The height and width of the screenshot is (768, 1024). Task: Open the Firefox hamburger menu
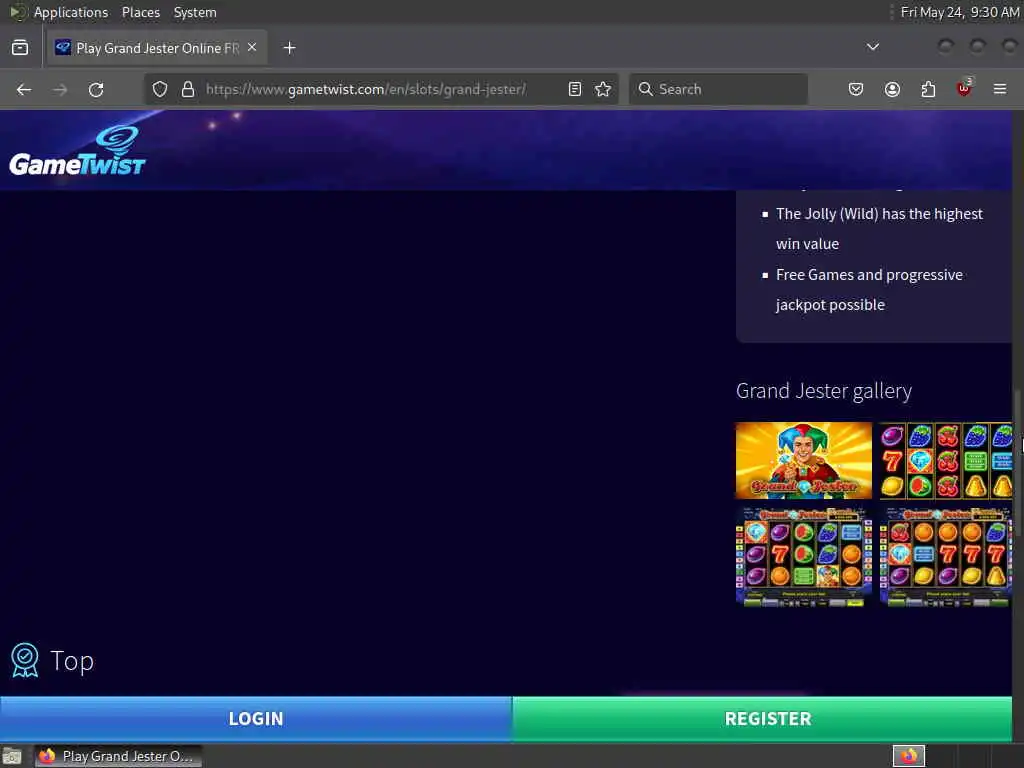(1000, 89)
